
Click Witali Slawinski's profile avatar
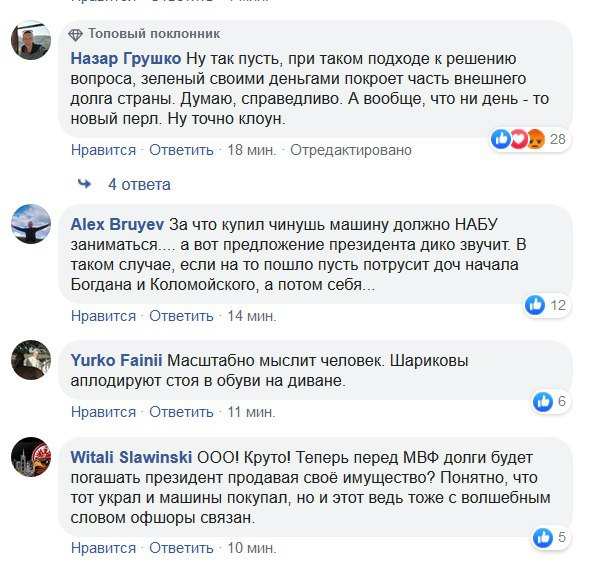pyautogui.click(x=30, y=456)
